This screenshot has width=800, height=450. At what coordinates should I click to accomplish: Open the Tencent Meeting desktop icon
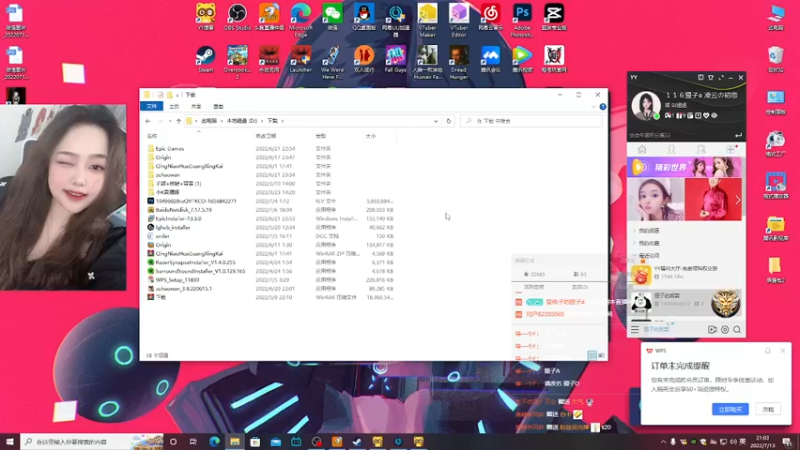tap(490, 59)
